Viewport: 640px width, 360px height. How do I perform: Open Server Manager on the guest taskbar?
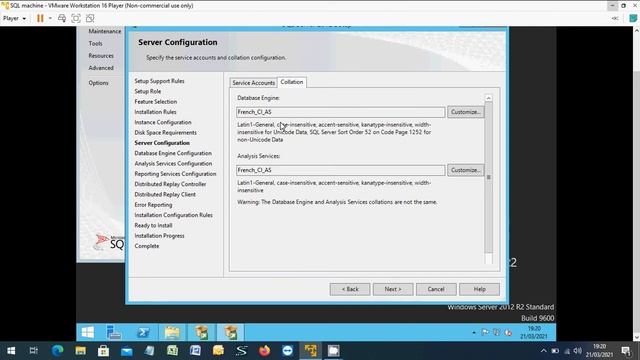114,332
